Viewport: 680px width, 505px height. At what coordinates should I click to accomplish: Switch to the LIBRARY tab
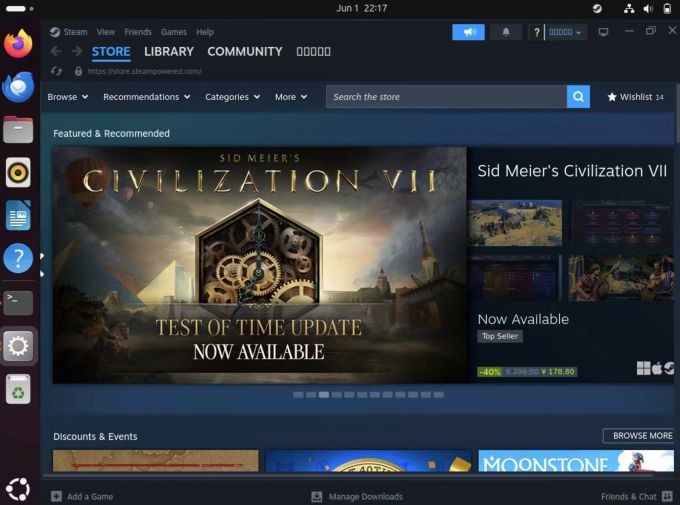pos(169,52)
